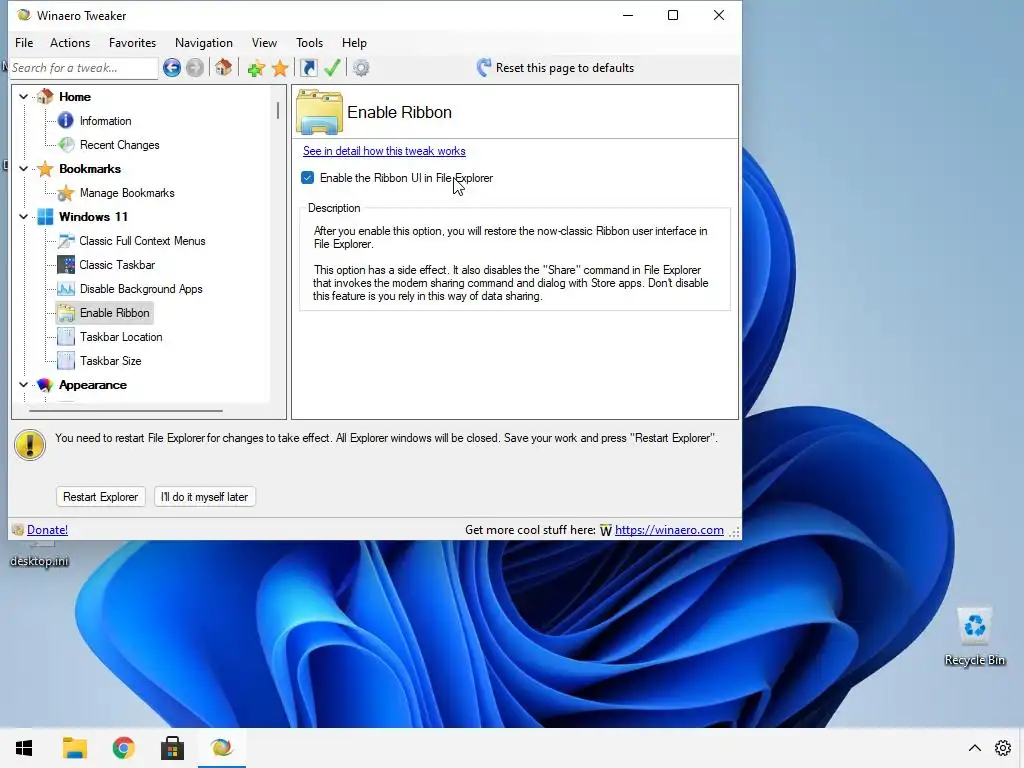Open the Tools menu
The width and height of the screenshot is (1024, 768).
click(310, 42)
